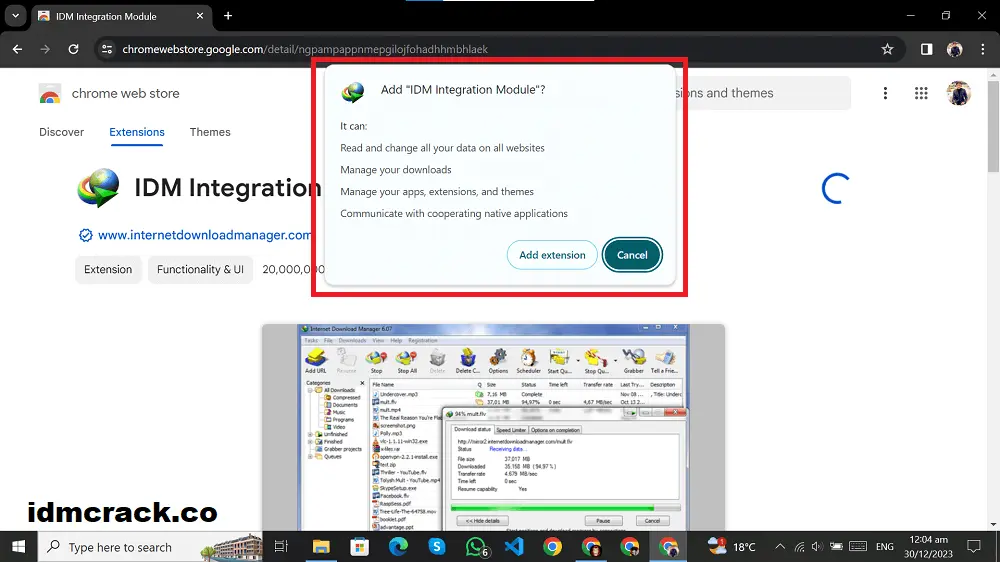The width and height of the screenshot is (1000, 562).
Task: Select the Extensions tab
Action: [136, 132]
